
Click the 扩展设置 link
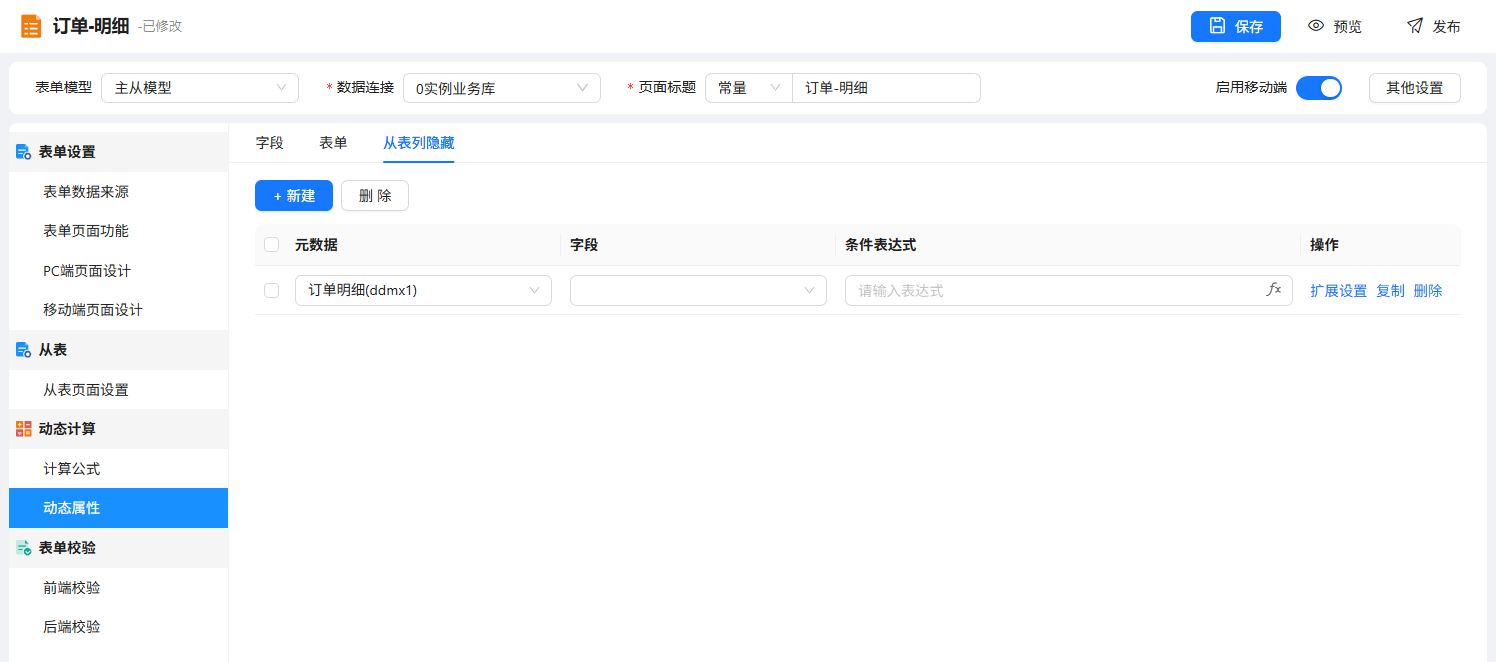pyautogui.click(x=1338, y=291)
